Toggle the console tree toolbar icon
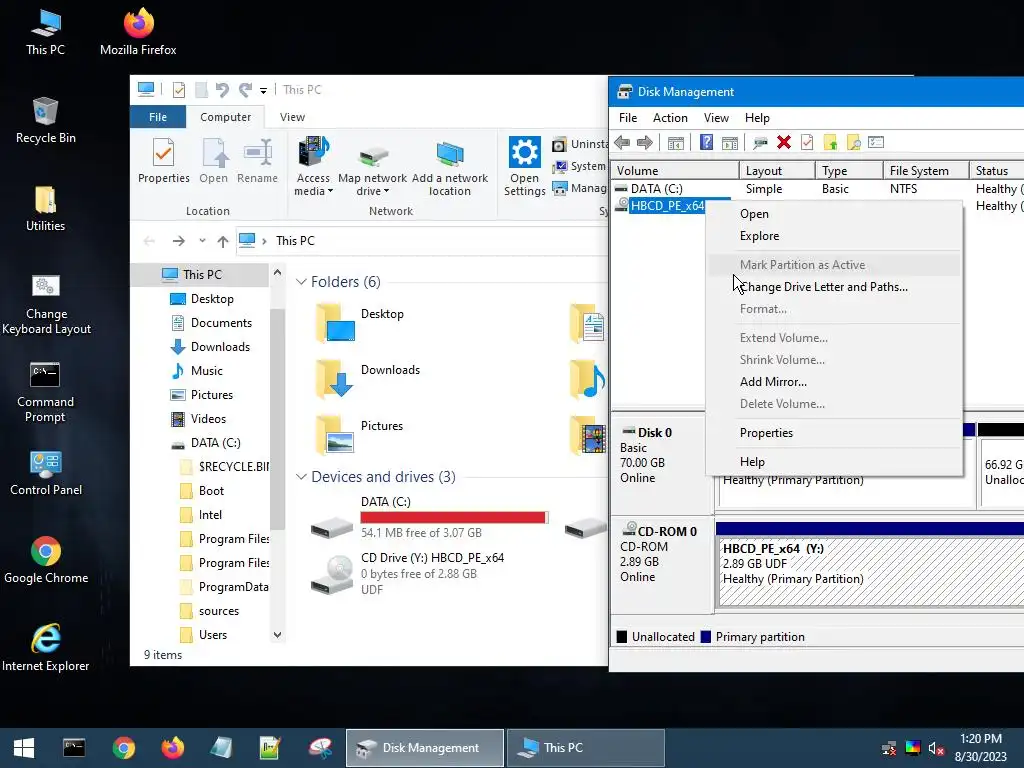The width and height of the screenshot is (1024, 768). [x=676, y=142]
